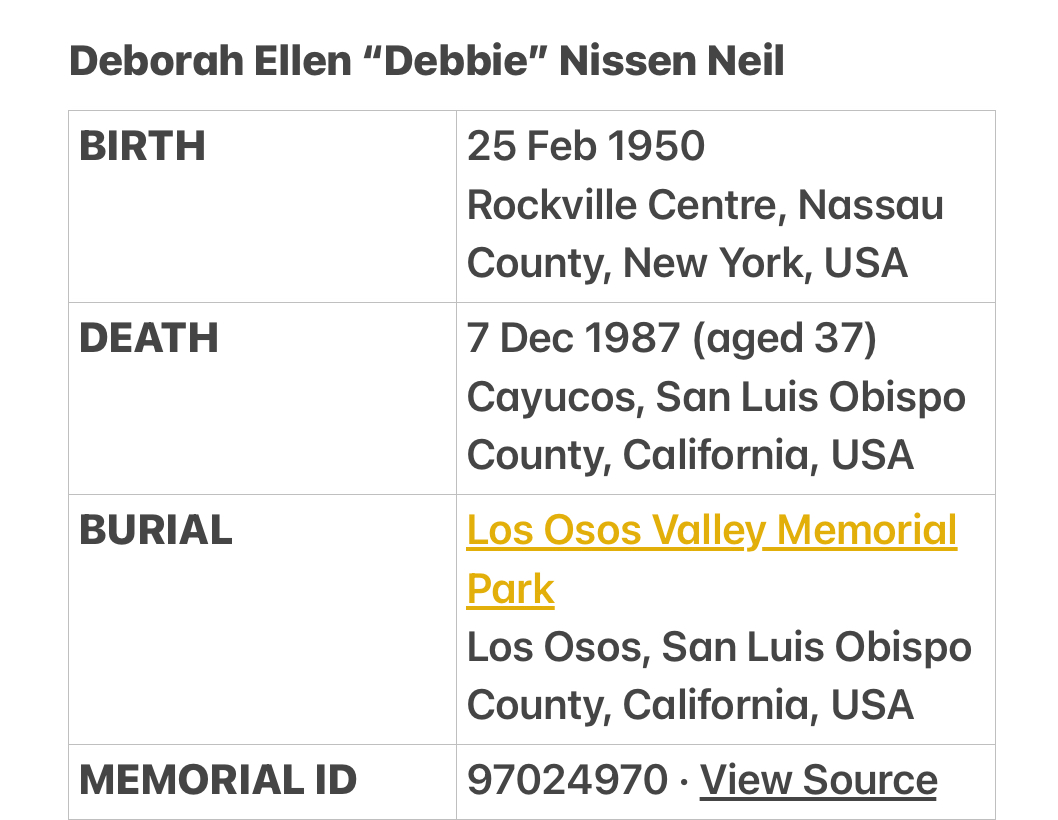Click the Rockville Centre, Nassau birthplace text

tap(705, 204)
